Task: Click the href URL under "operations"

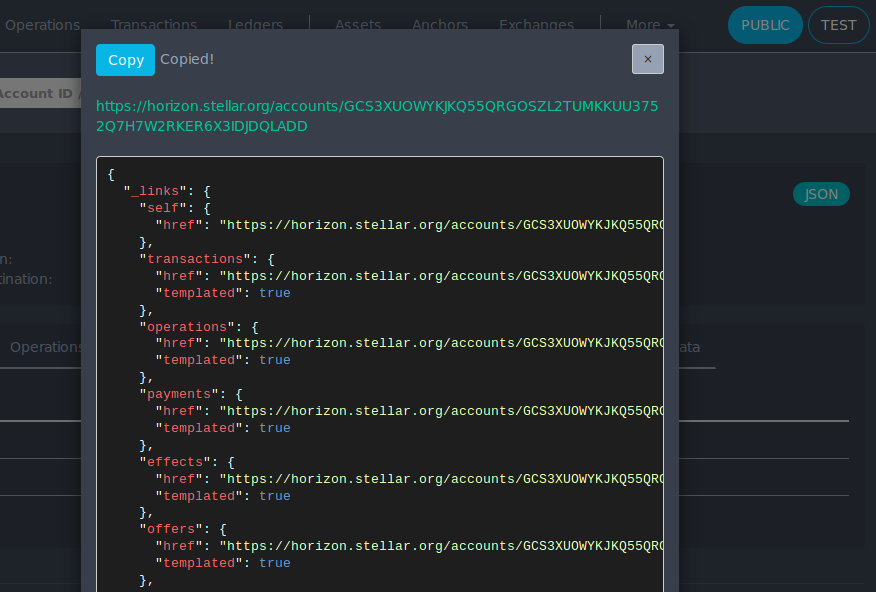Action: point(441,343)
